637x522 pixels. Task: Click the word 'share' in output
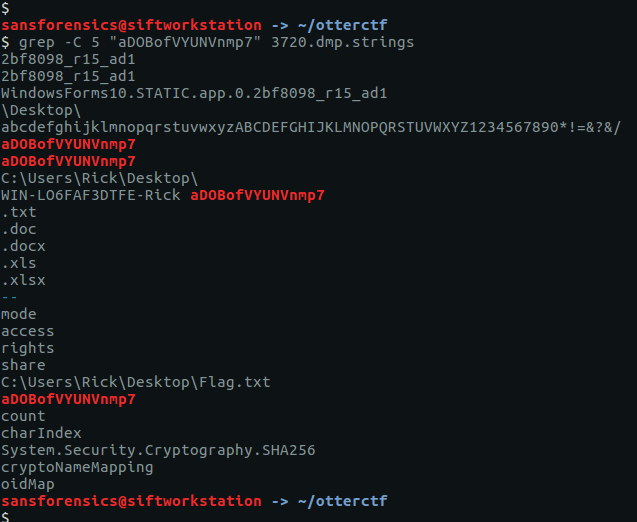[23, 365]
